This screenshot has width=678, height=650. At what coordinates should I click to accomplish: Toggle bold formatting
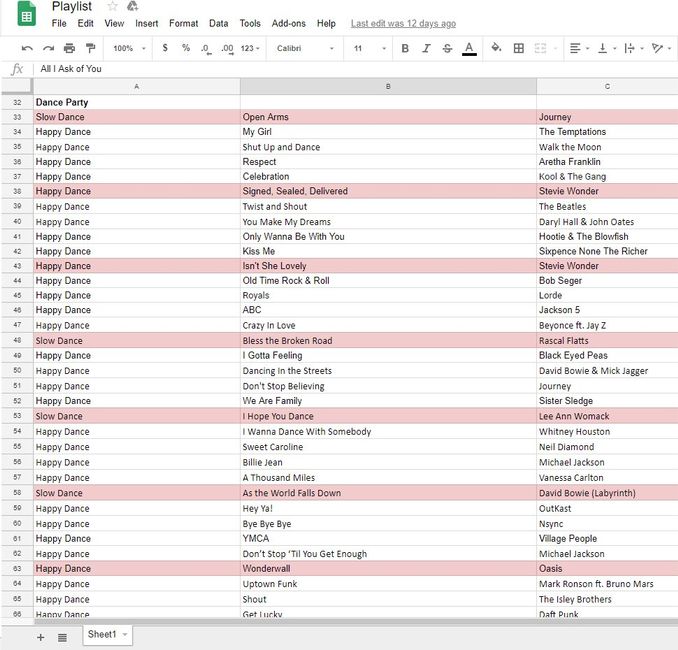tap(405, 48)
